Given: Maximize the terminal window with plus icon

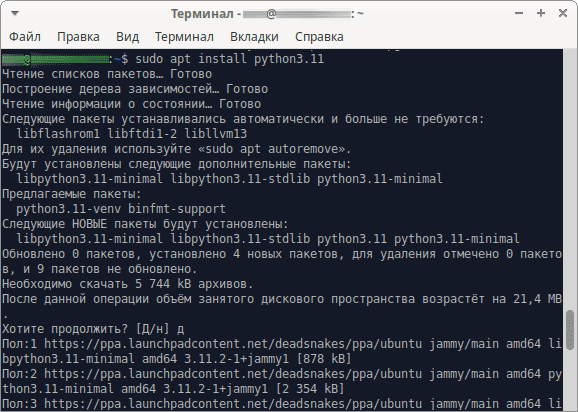Looking at the screenshot, I should coord(541,13).
